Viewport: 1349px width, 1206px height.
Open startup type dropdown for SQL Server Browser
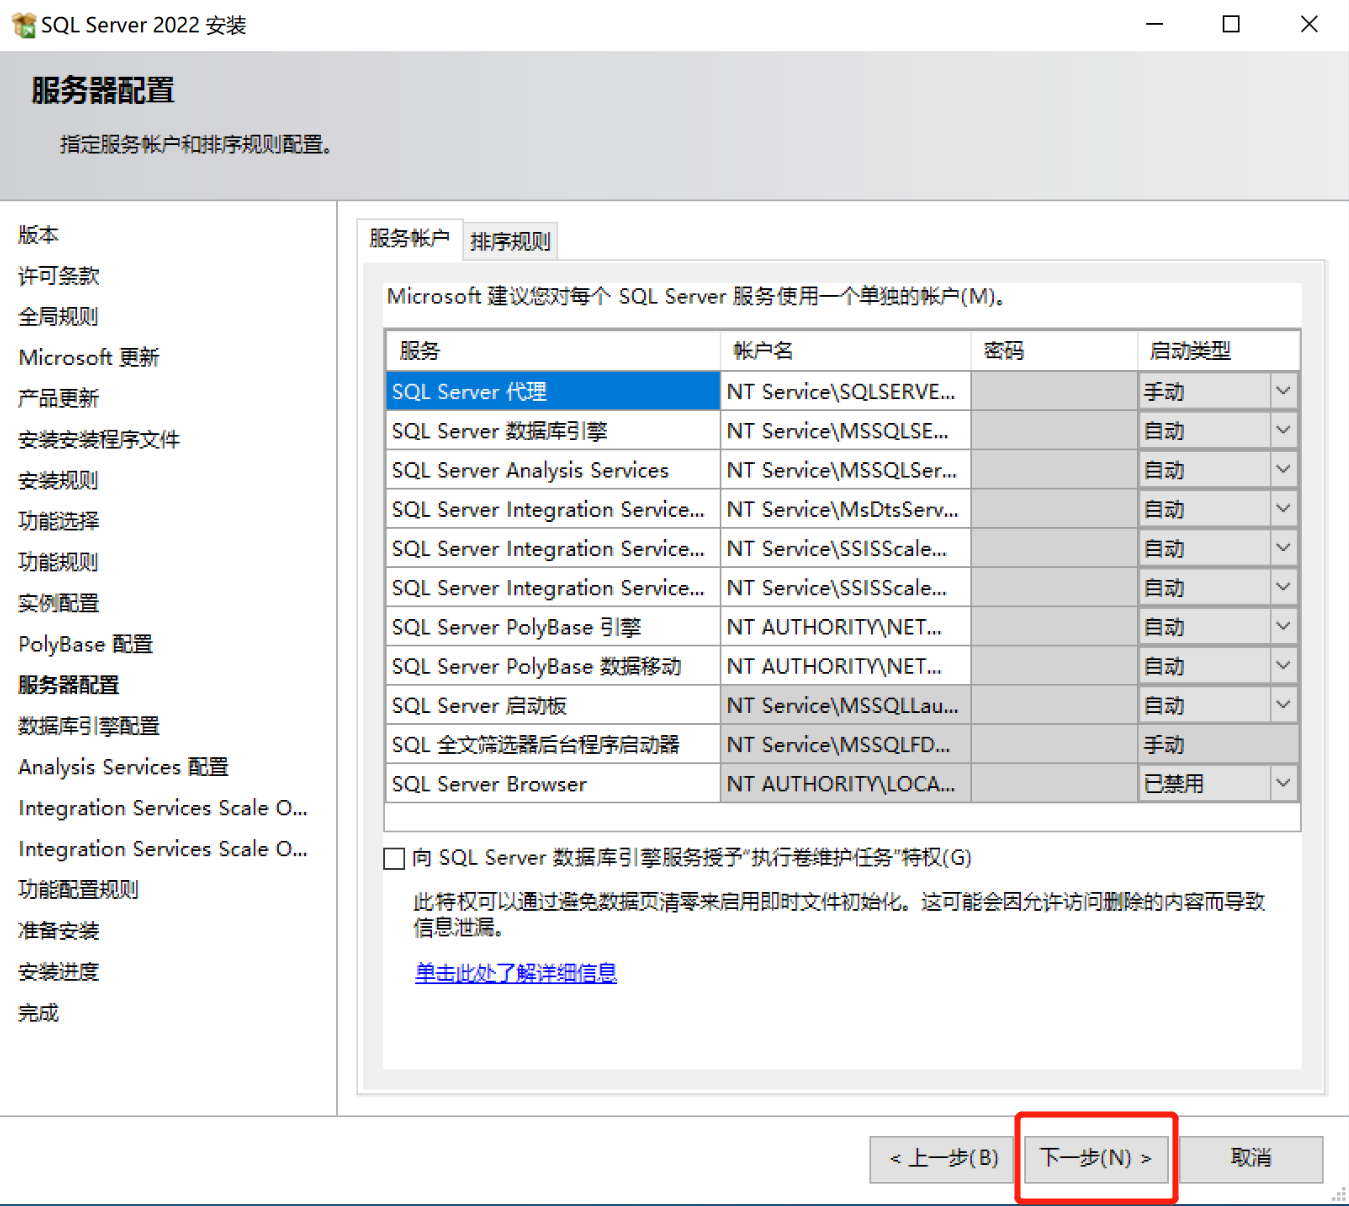[1283, 782]
